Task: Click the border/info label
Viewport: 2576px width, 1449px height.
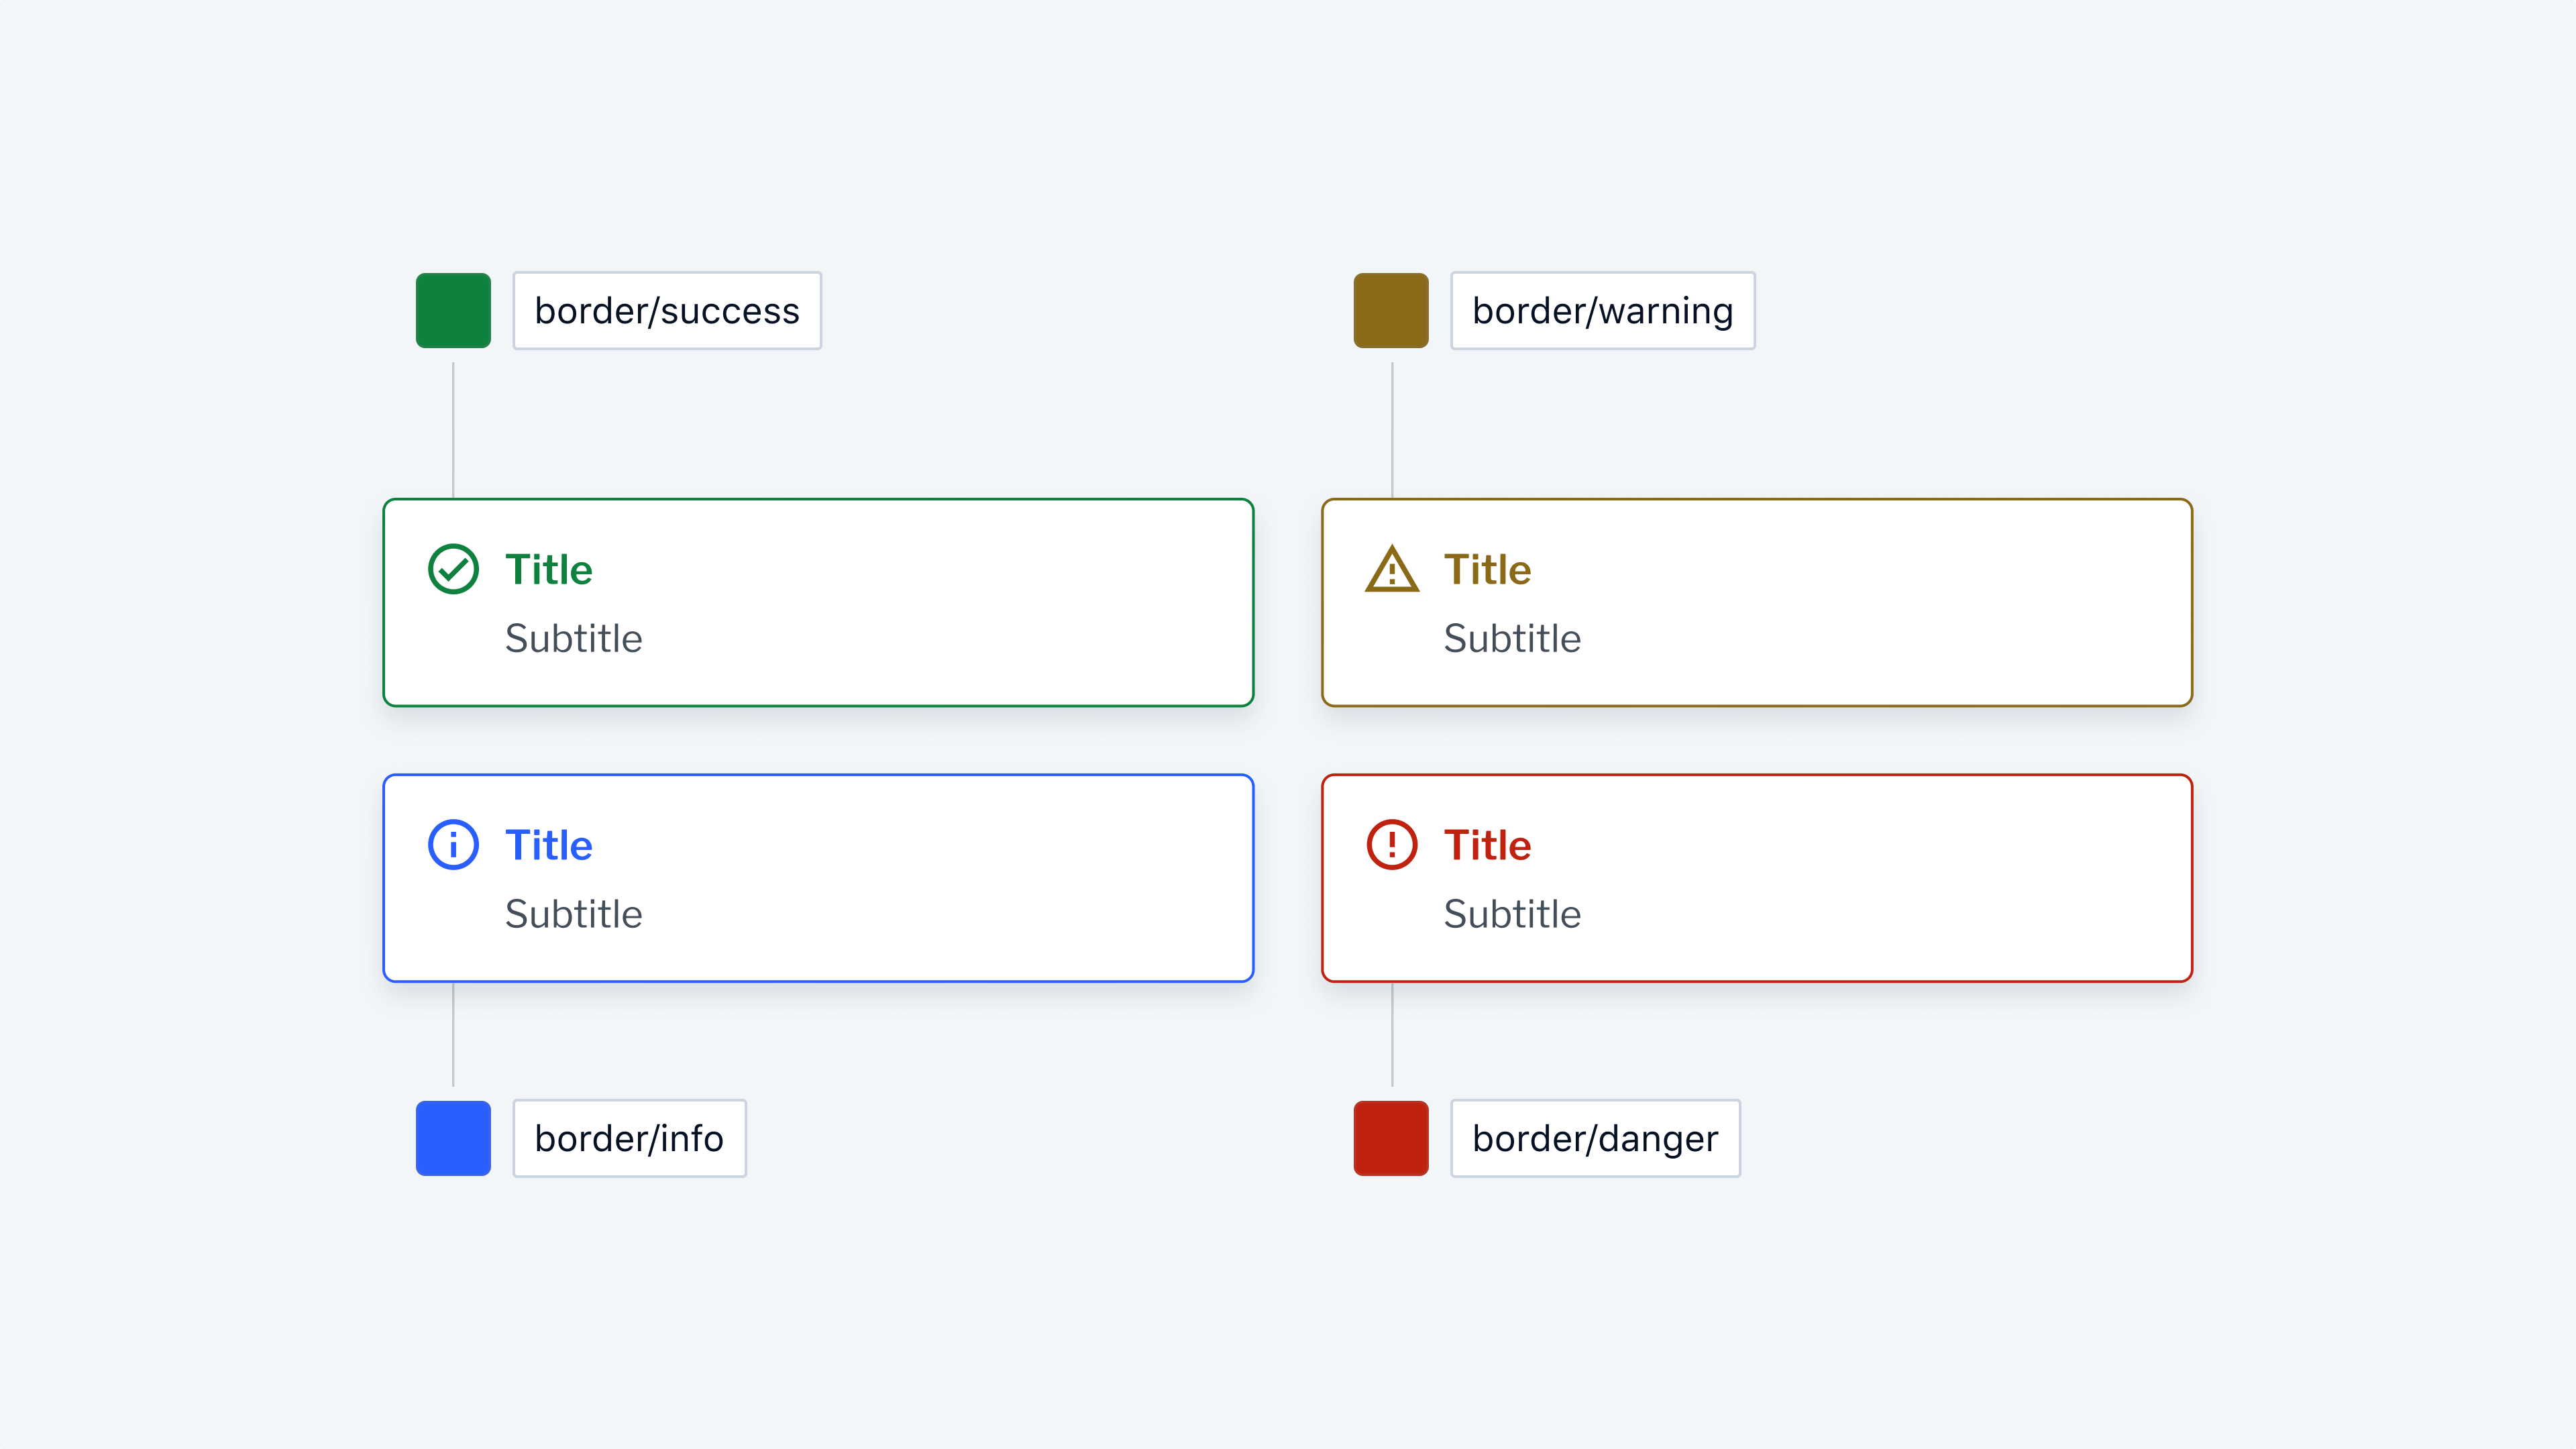Action: click(629, 1138)
